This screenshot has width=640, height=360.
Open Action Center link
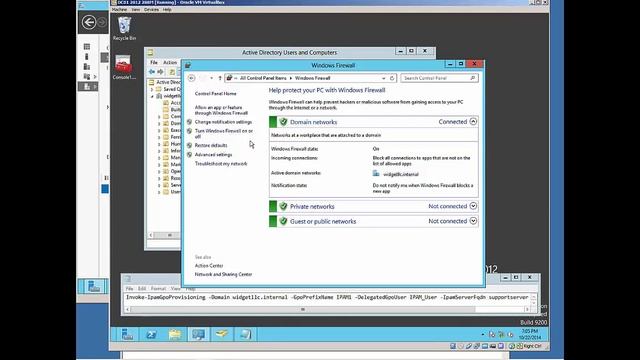(209, 266)
